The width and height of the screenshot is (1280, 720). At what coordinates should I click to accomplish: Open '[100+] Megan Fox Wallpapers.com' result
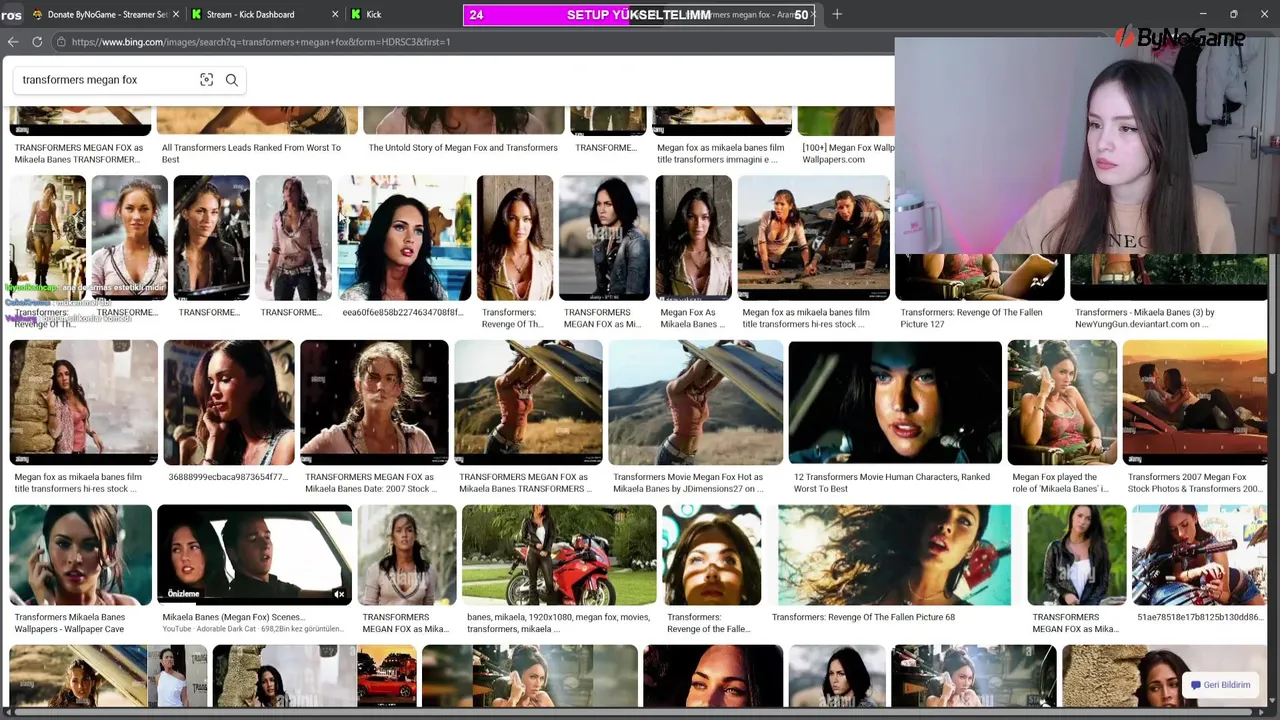click(x=848, y=153)
